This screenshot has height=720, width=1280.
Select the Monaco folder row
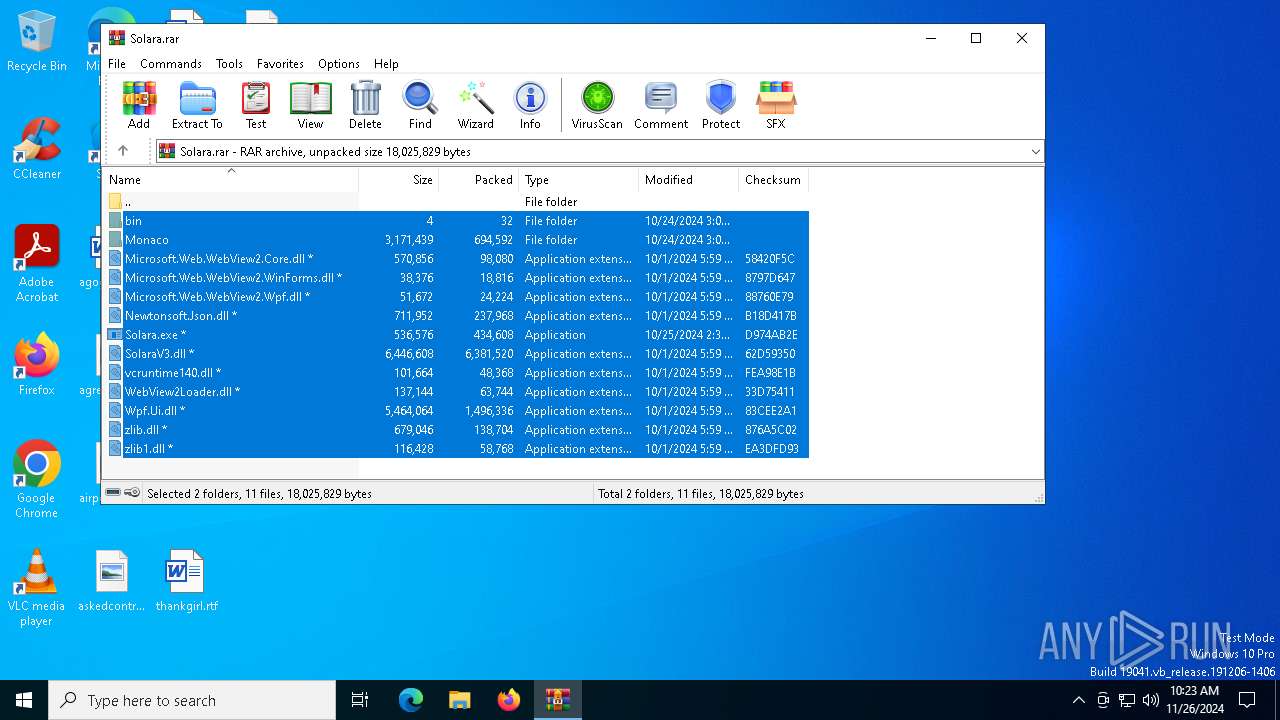click(x=456, y=239)
